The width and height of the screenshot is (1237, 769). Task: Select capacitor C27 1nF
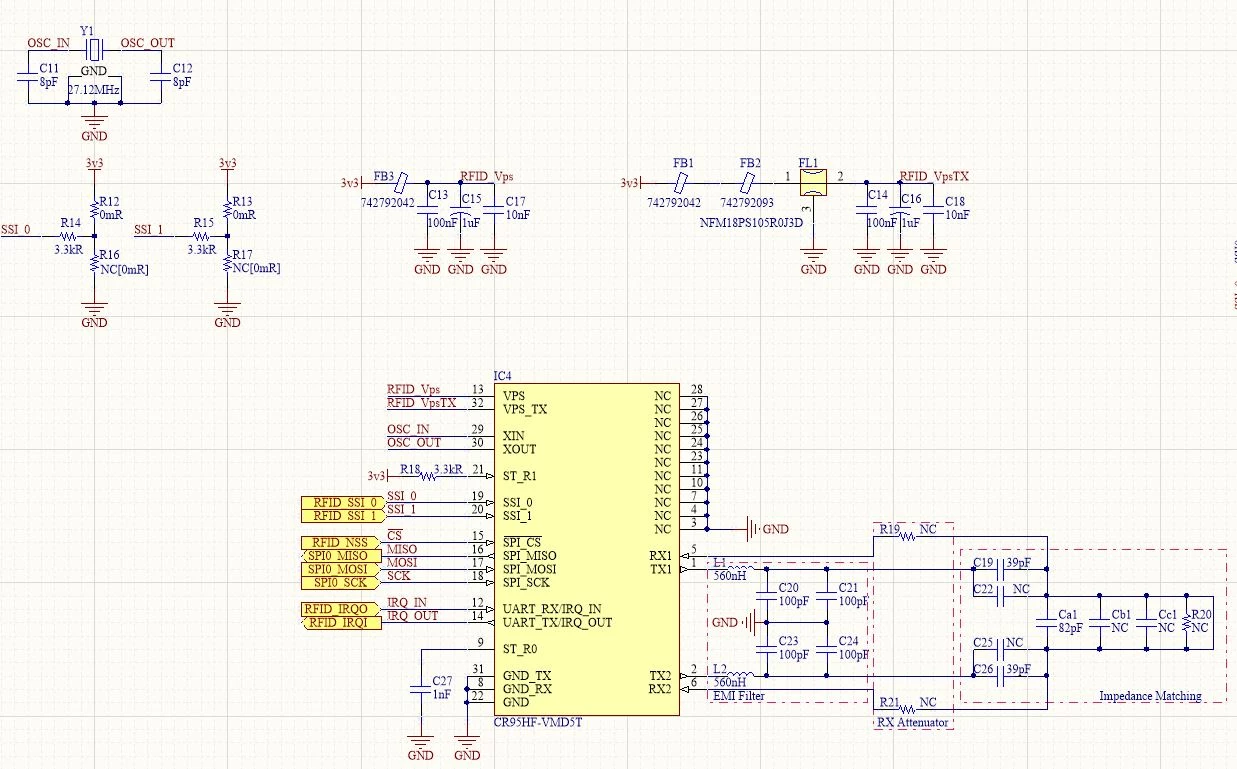(420, 690)
